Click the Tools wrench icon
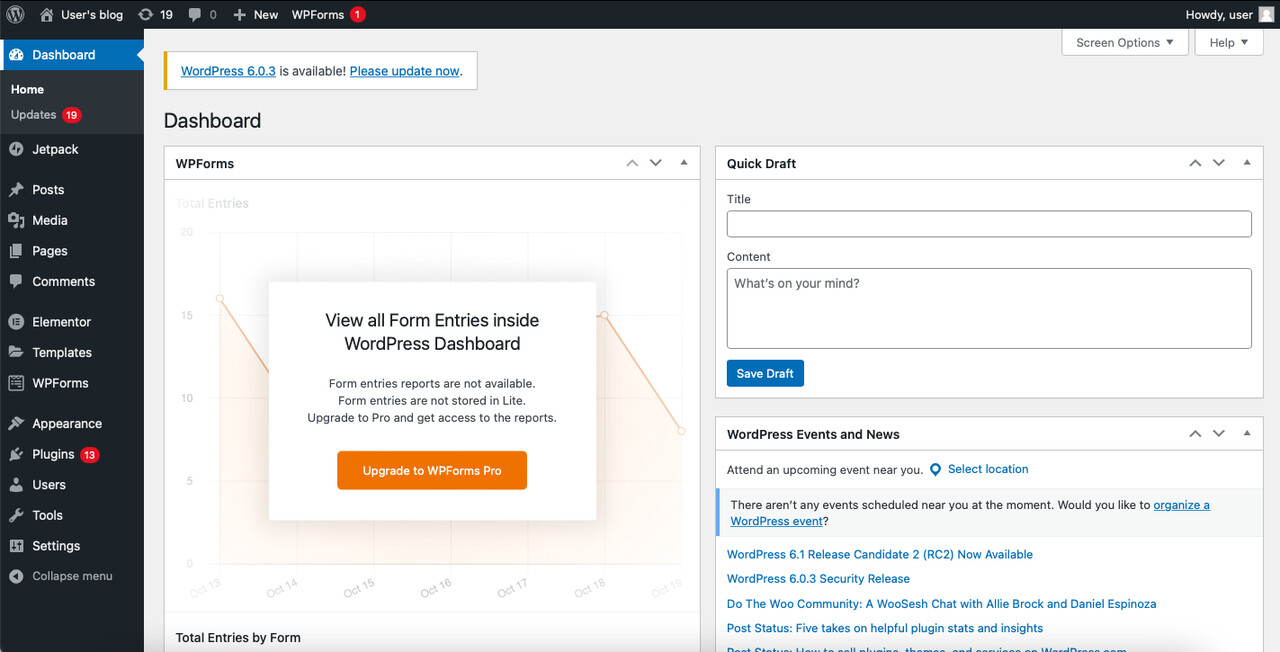Screen dimensions: 1280x652 pos(16,515)
